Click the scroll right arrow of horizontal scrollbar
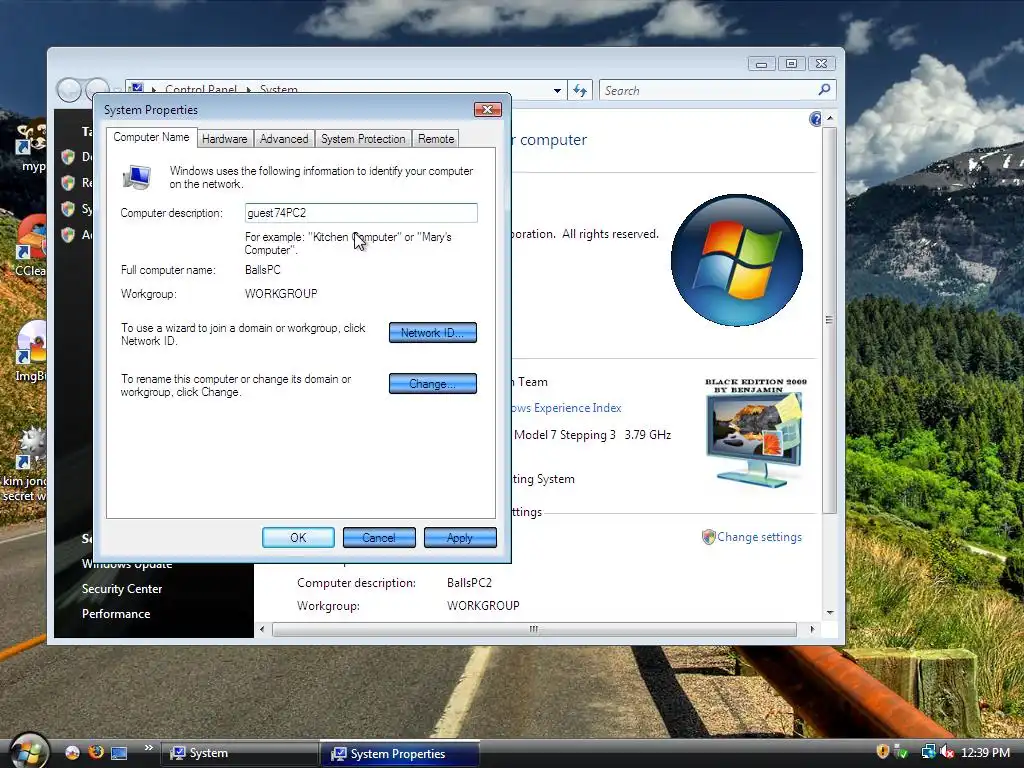1024x768 pixels. 812,629
